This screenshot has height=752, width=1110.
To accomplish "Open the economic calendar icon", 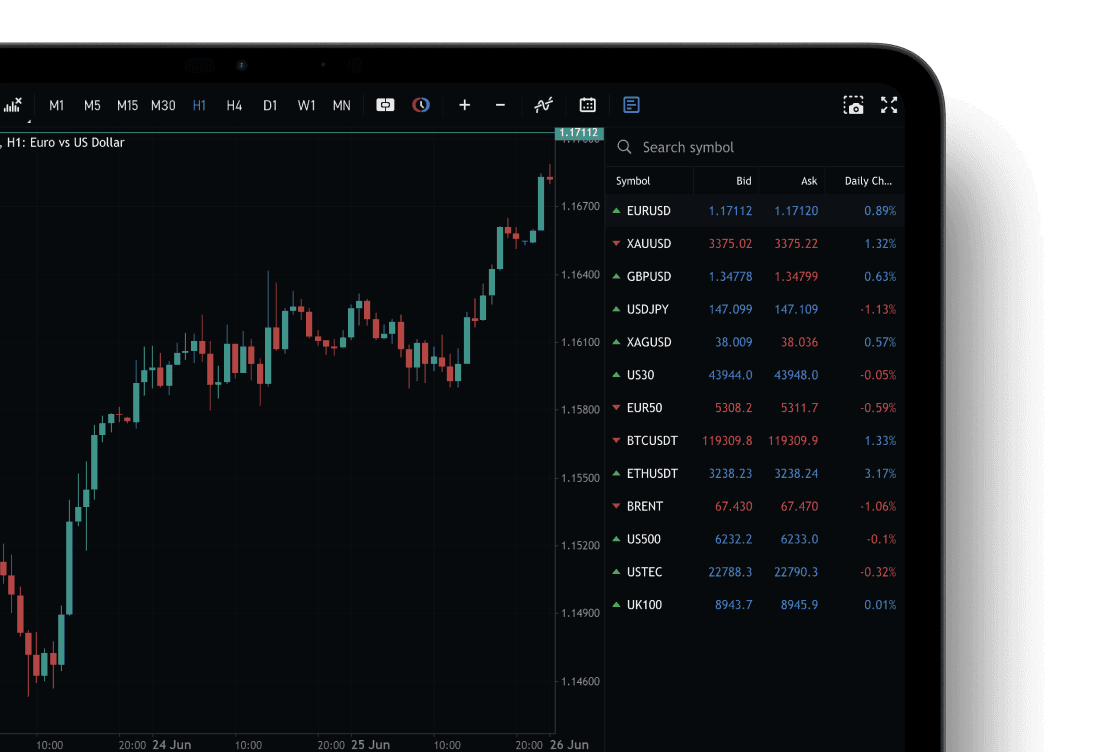I will tap(588, 105).
